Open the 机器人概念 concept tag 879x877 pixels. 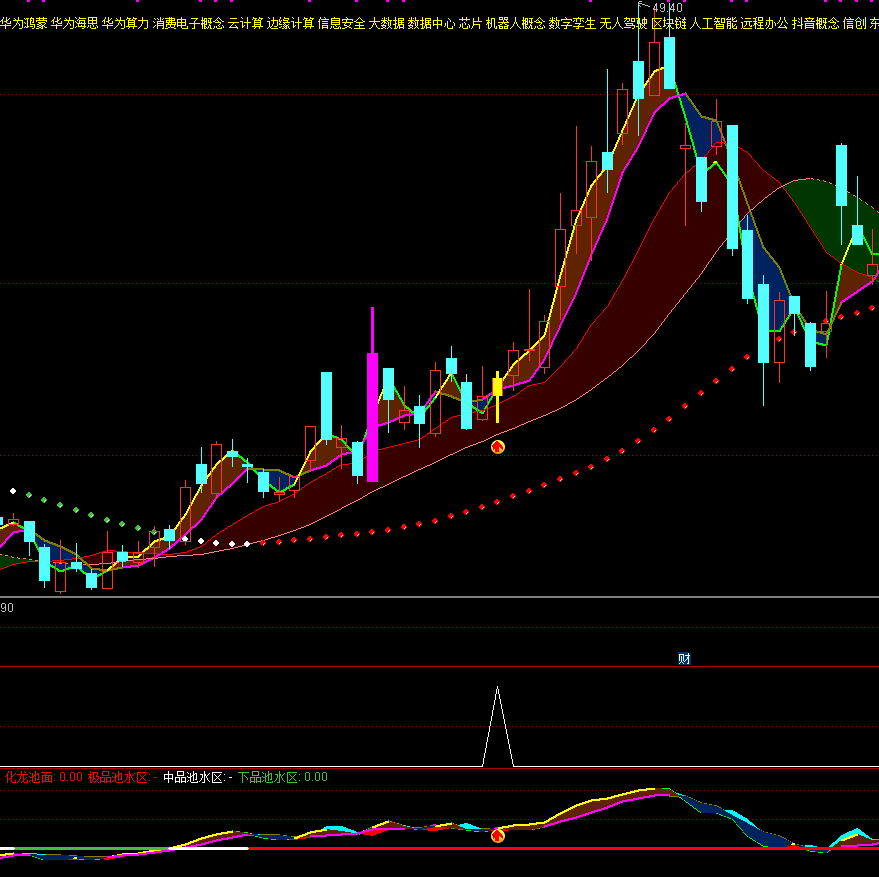tap(515, 22)
